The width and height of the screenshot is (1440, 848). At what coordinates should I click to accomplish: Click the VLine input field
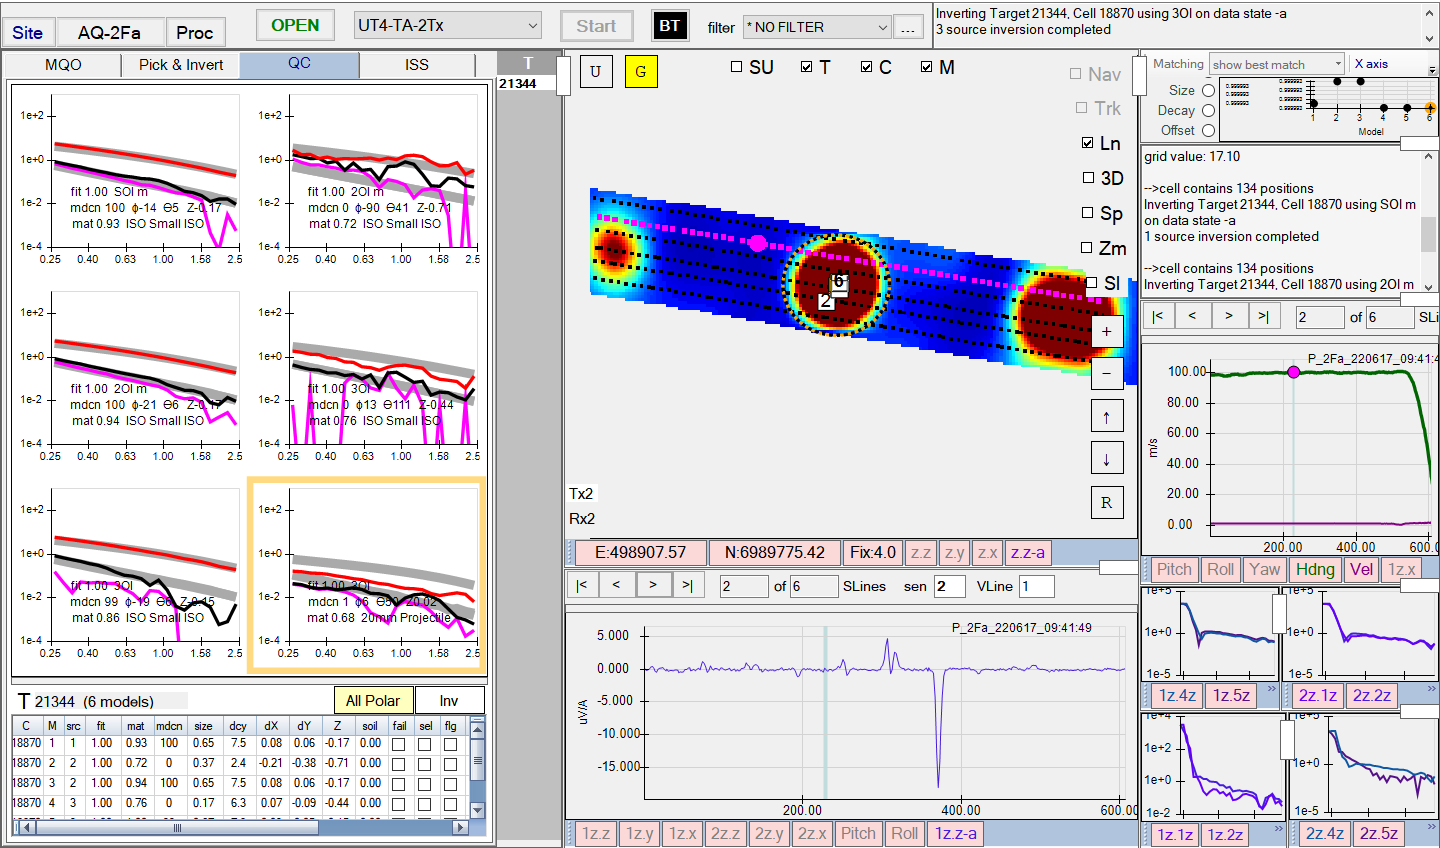[1036, 586]
